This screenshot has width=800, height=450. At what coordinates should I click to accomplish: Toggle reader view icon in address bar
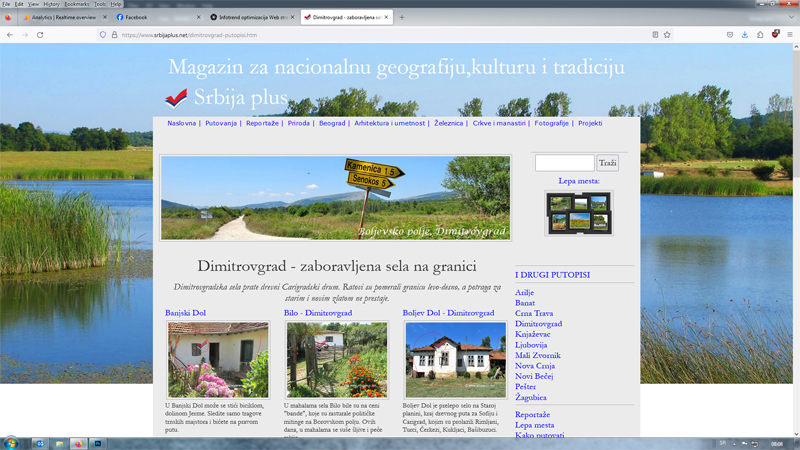coord(655,35)
